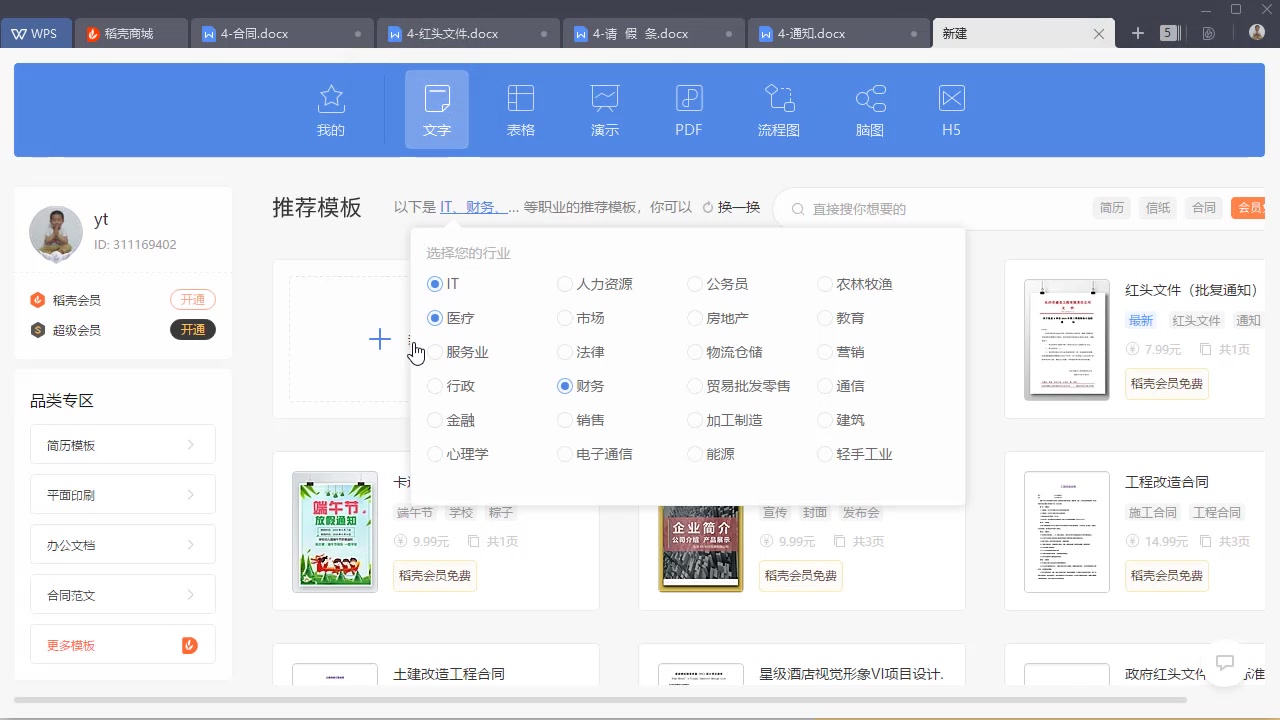Click the new tab plus icon
Image resolution: width=1280 pixels, height=720 pixels.
pos(1138,33)
